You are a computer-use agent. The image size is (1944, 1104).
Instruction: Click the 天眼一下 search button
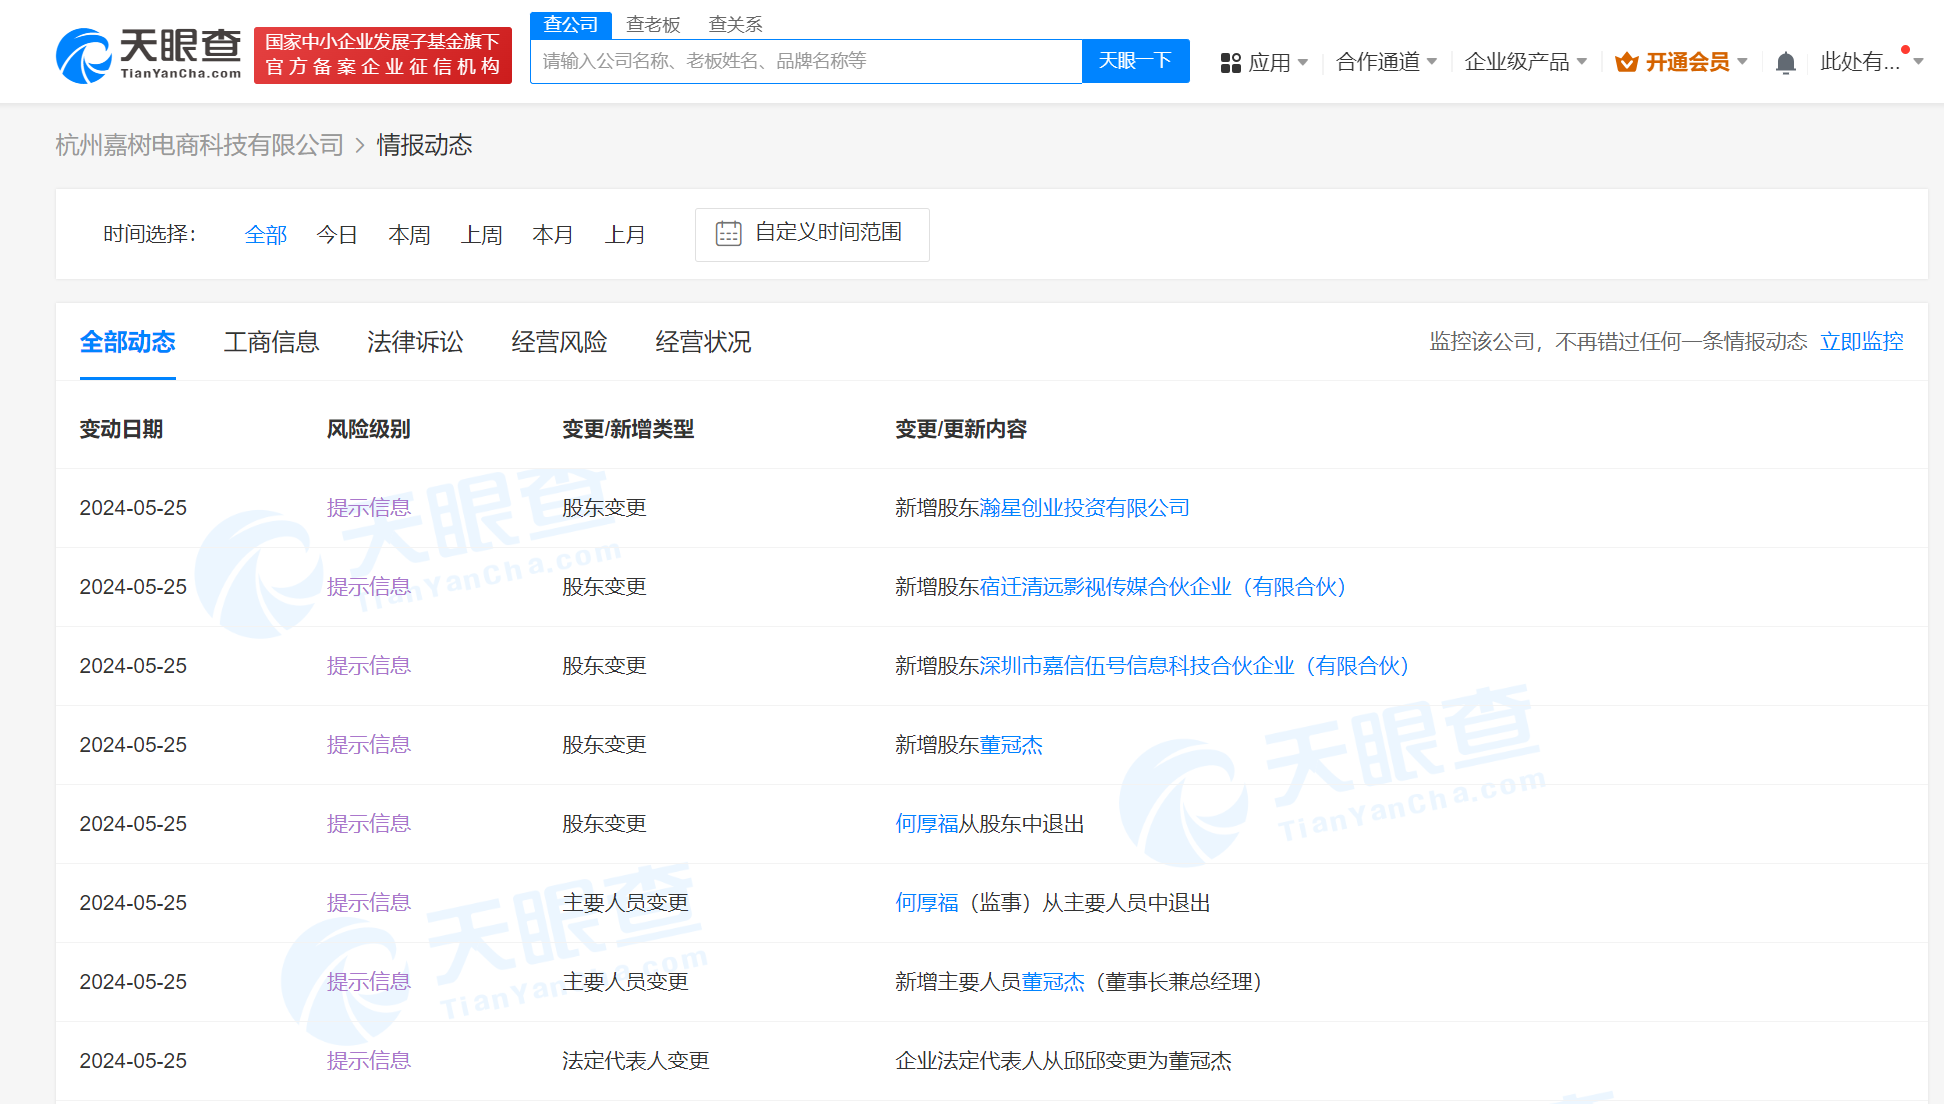click(1135, 61)
